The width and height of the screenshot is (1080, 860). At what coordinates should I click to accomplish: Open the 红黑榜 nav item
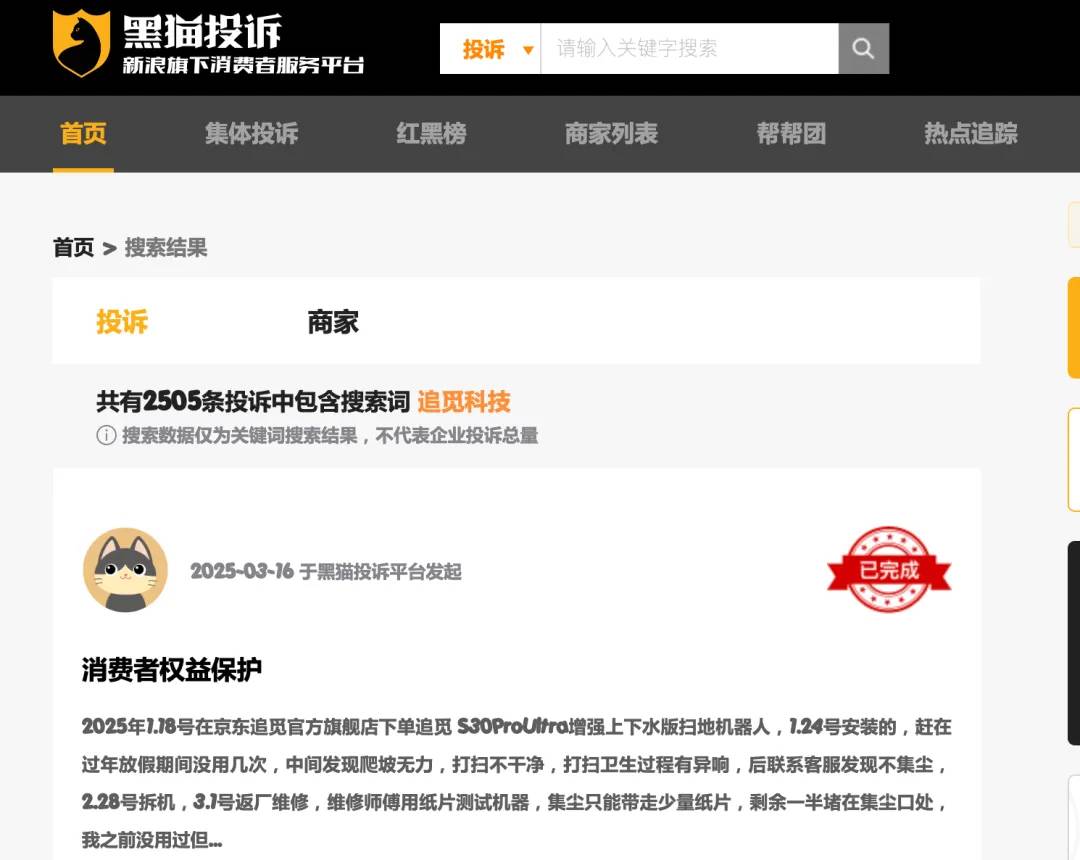tap(431, 133)
